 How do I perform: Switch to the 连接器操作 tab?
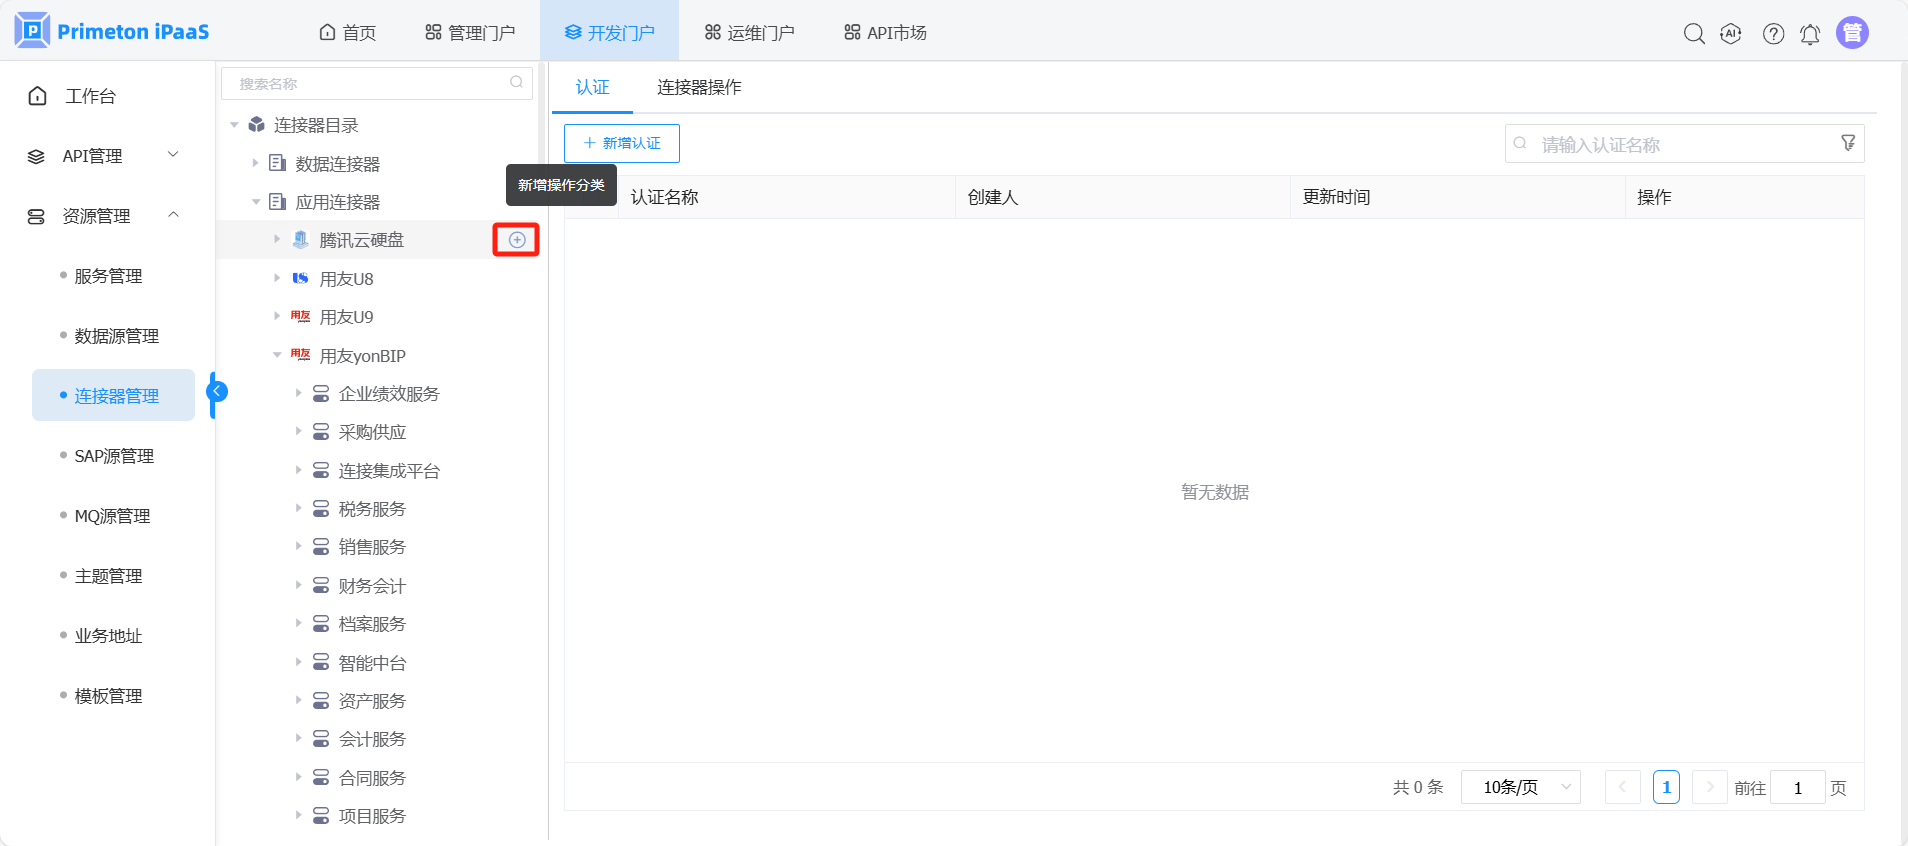[x=699, y=87]
